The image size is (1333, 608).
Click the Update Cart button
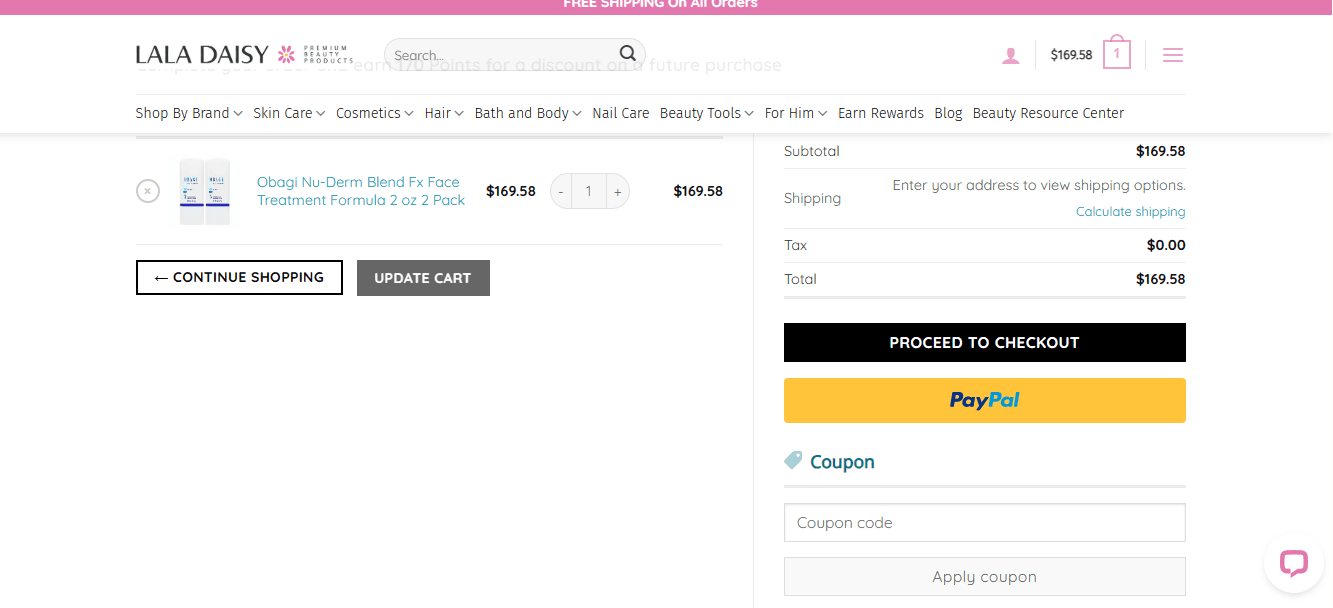pyautogui.click(x=423, y=278)
